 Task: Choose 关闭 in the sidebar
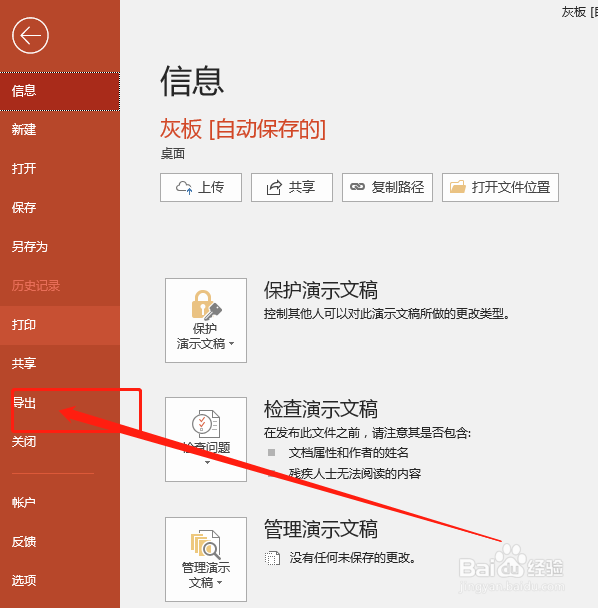60,442
